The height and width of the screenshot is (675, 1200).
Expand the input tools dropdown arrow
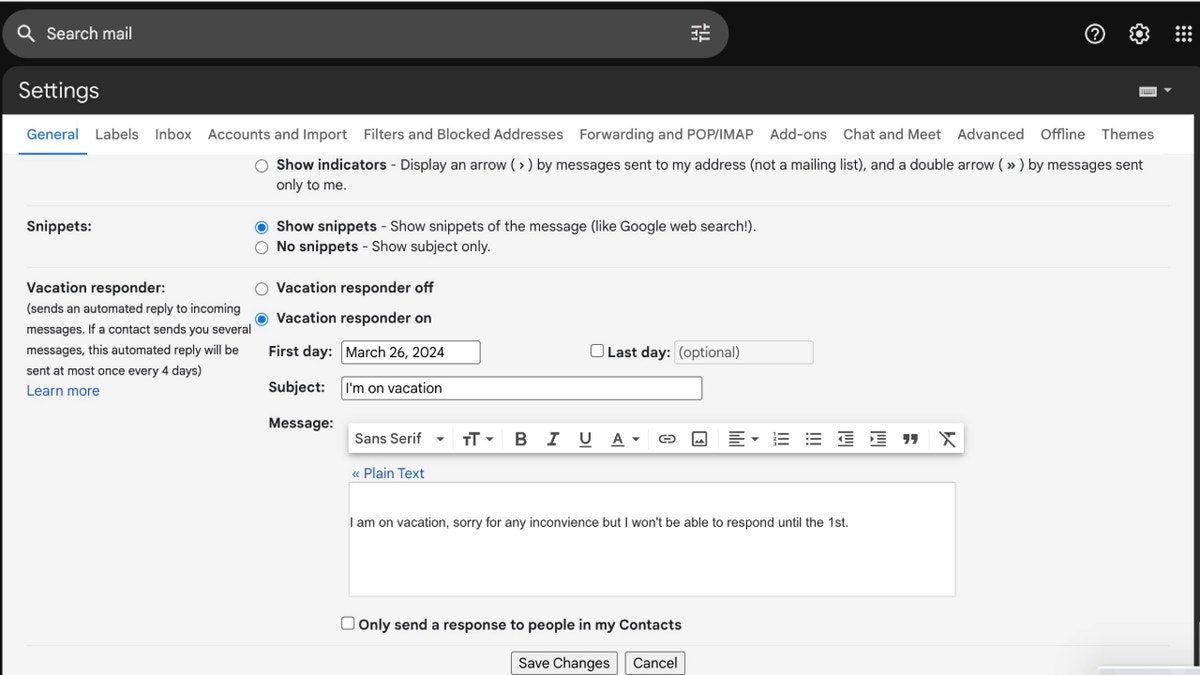(1167, 91)
